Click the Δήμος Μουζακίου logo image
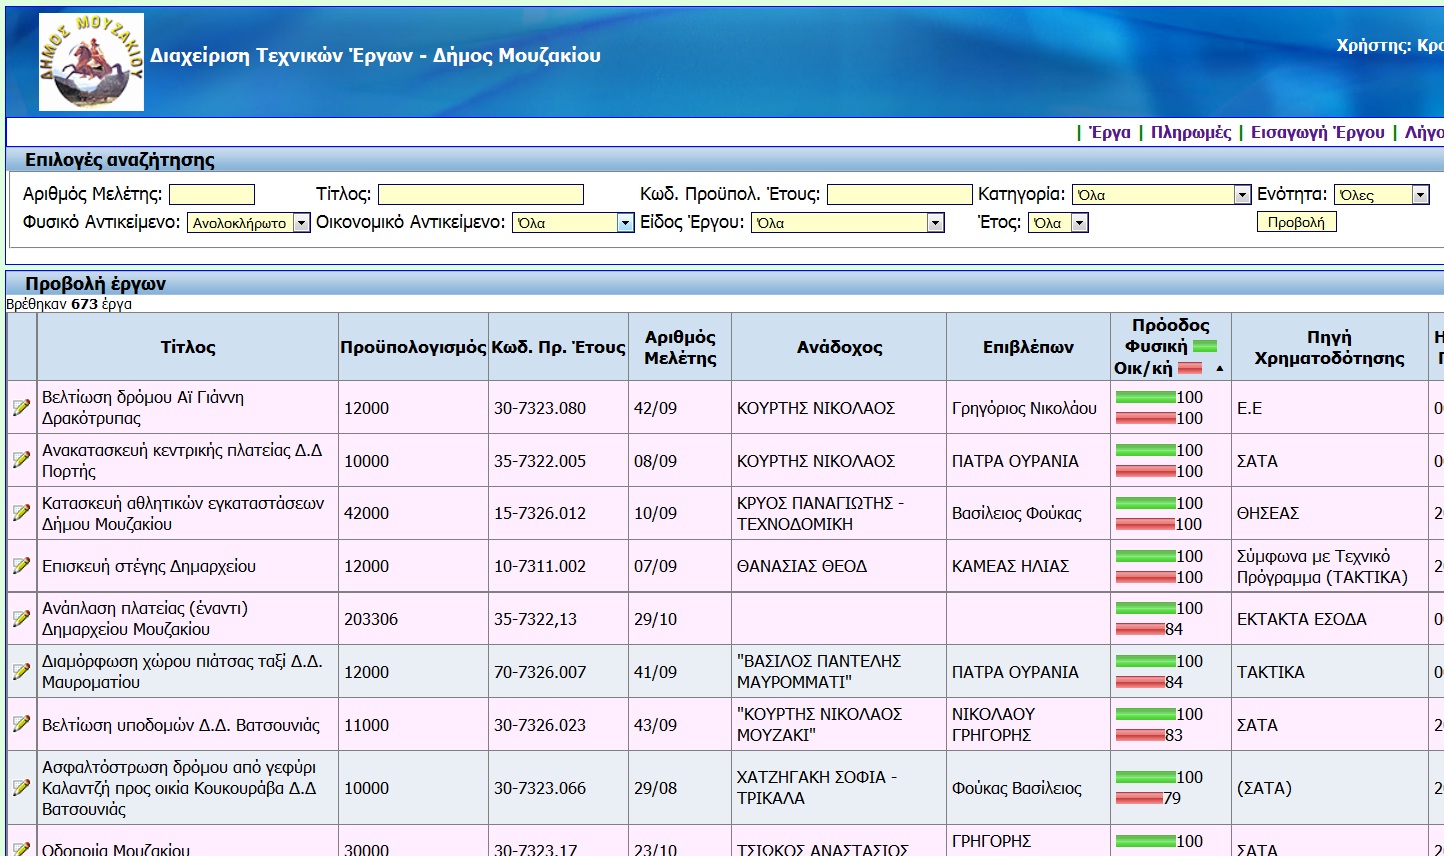1444x856 pixels. tap(91, 62)
